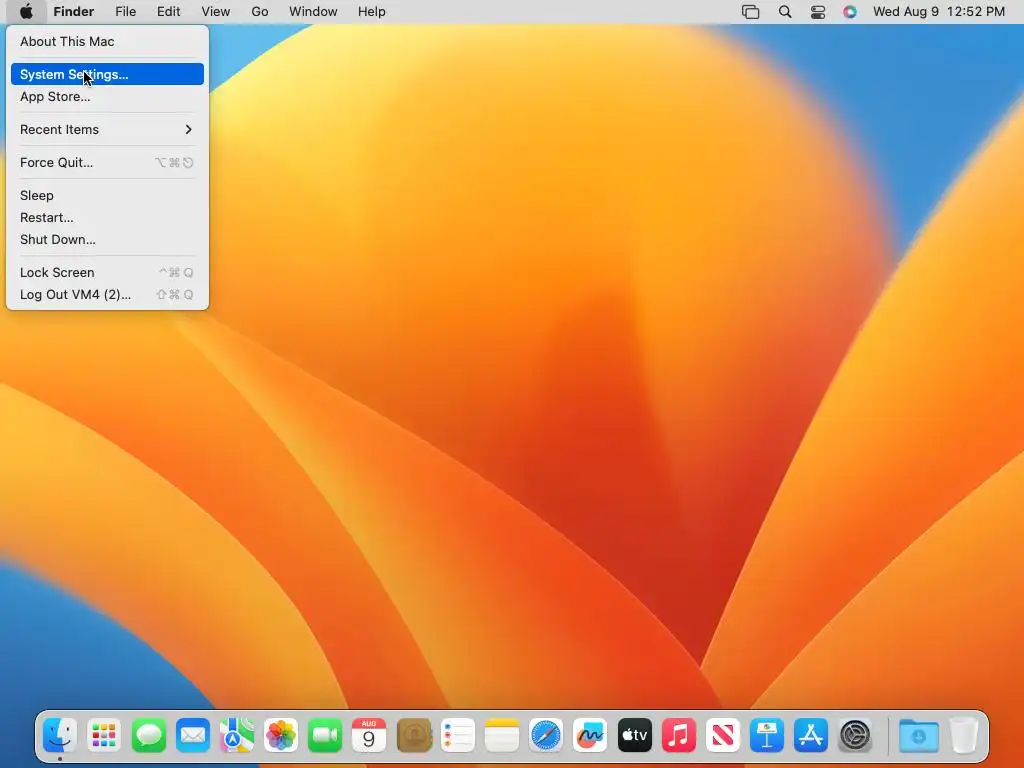Open Control Center in menu bar
This screenshot has width=1024, height=768.
coord(818,12)
